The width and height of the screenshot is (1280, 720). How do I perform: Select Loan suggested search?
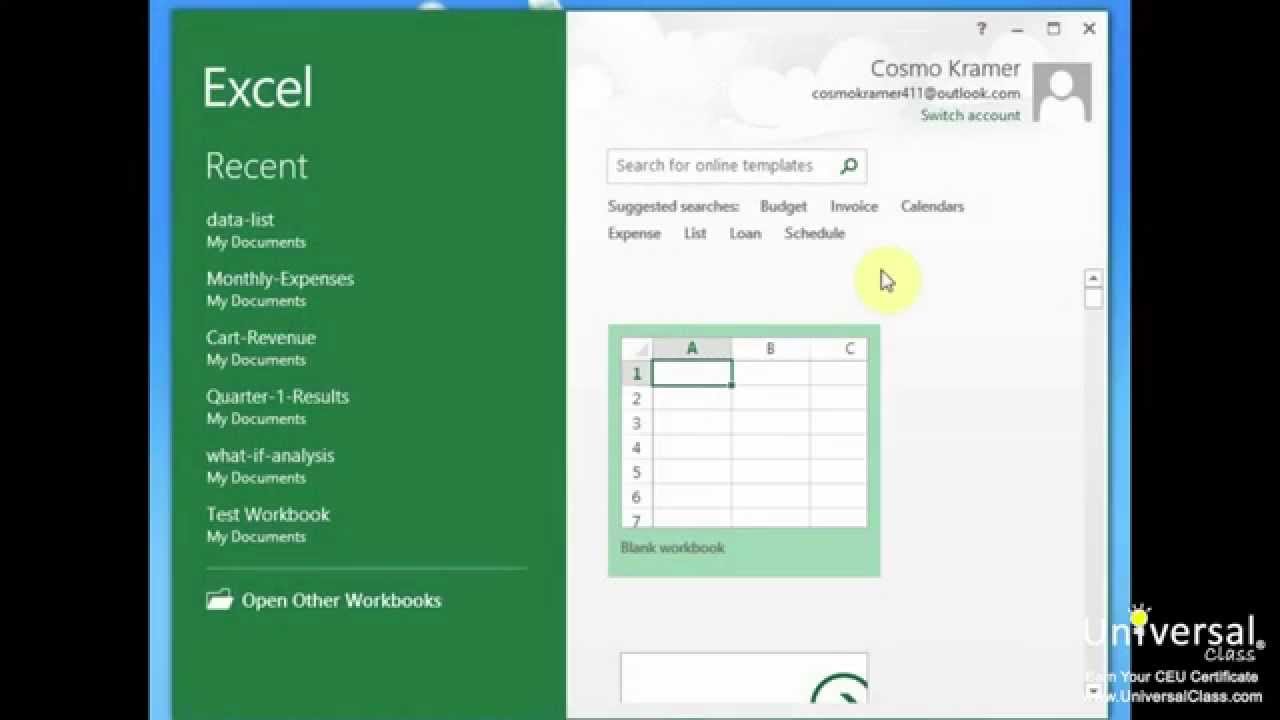click(x=745, y=233)
